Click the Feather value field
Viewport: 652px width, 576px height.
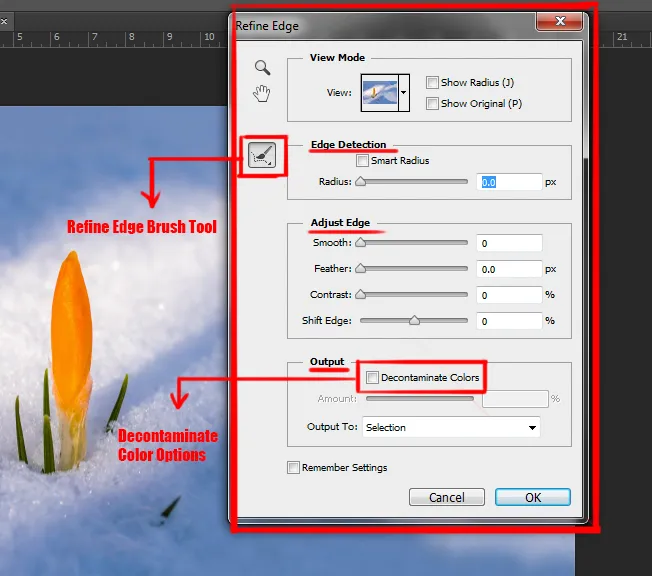[x=509, y=269]
